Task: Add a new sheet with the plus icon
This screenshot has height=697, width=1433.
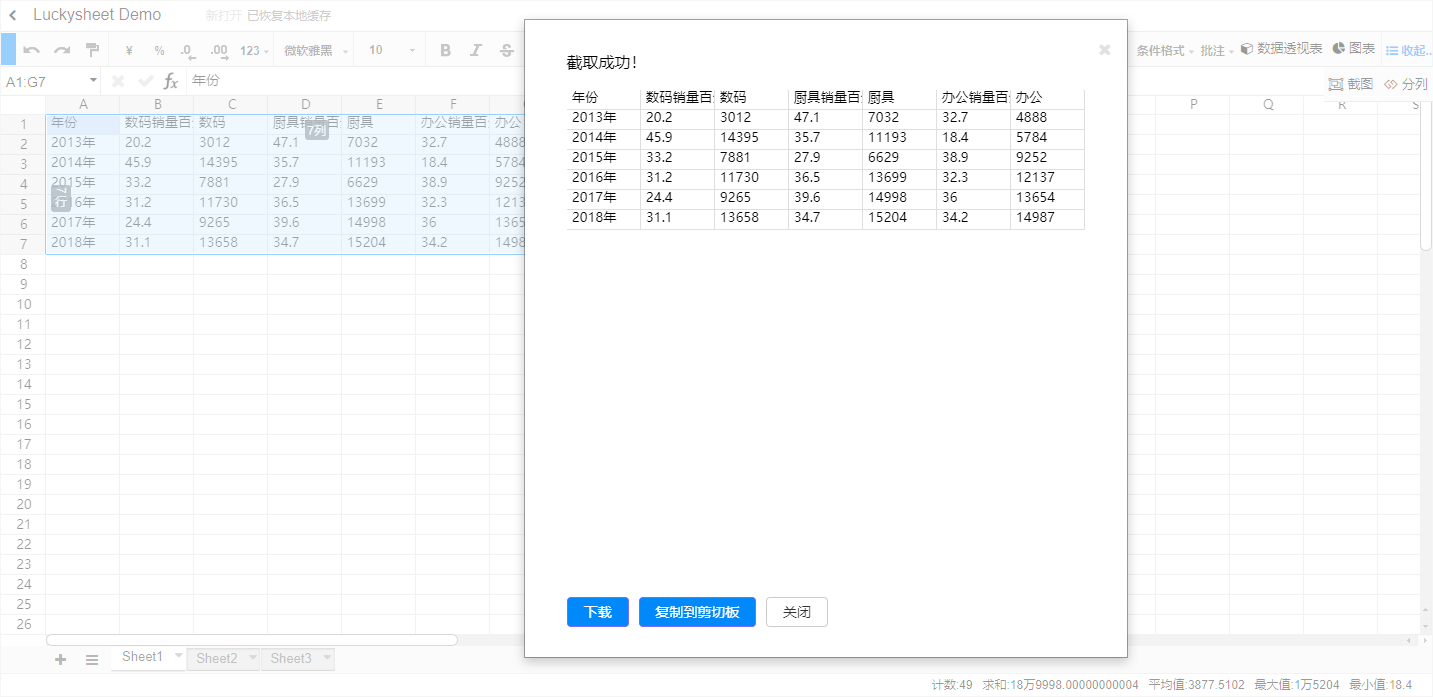Action: pyautogui.click(x=59, y=658)
